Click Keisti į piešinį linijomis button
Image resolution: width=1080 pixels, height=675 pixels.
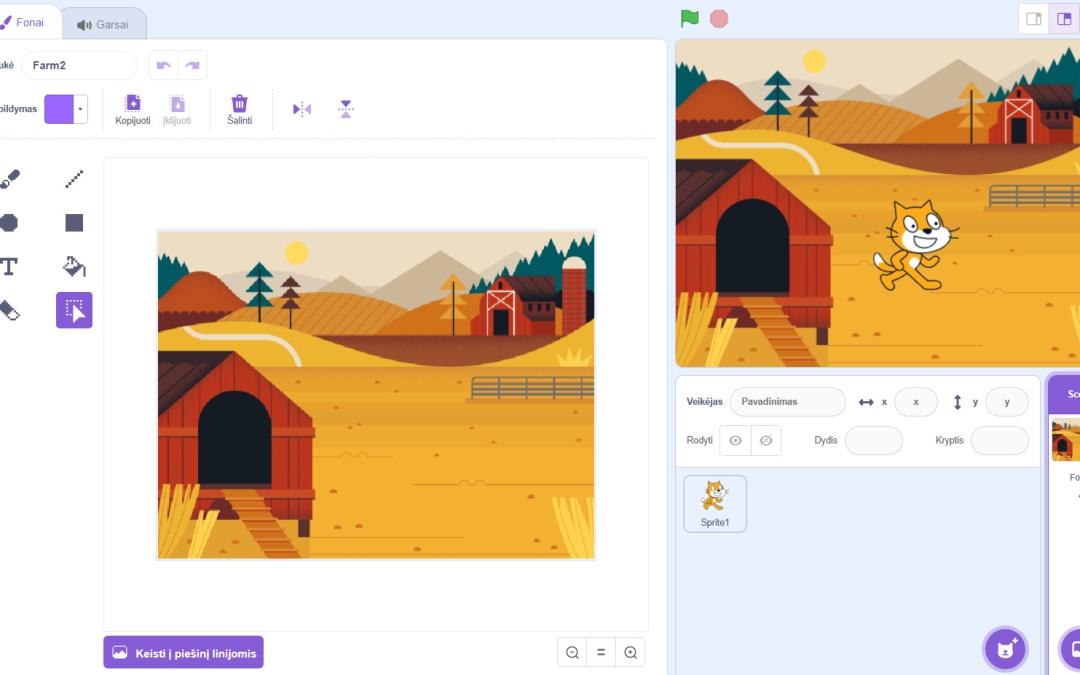[183, 652]
